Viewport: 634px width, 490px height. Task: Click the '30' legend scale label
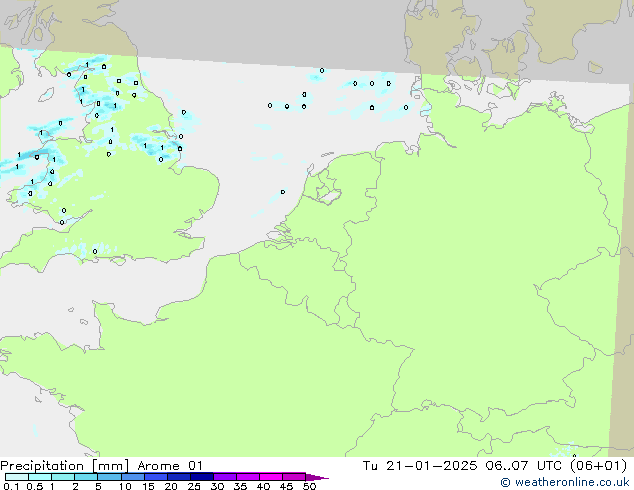217,486
